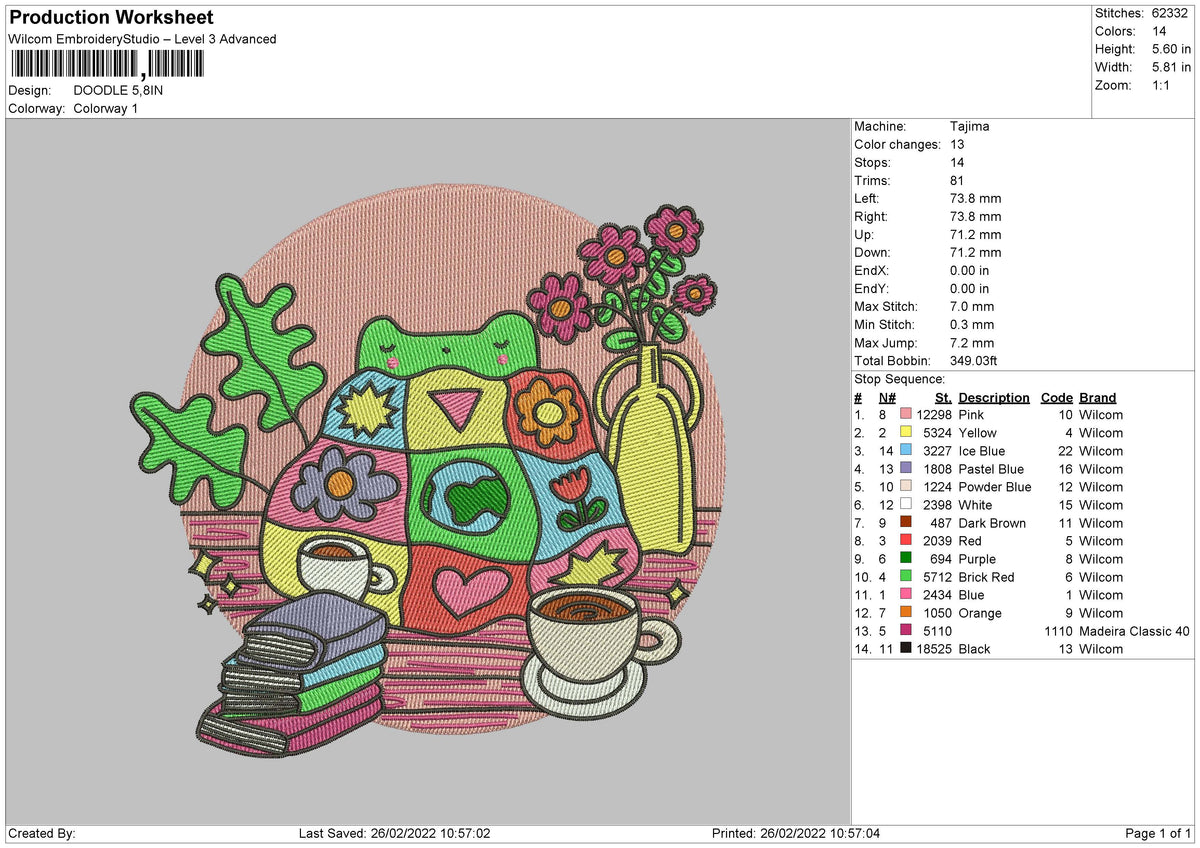Select the Orange thread color swatch
Viewport: 1200px width, 848px height.
point(906,613)
